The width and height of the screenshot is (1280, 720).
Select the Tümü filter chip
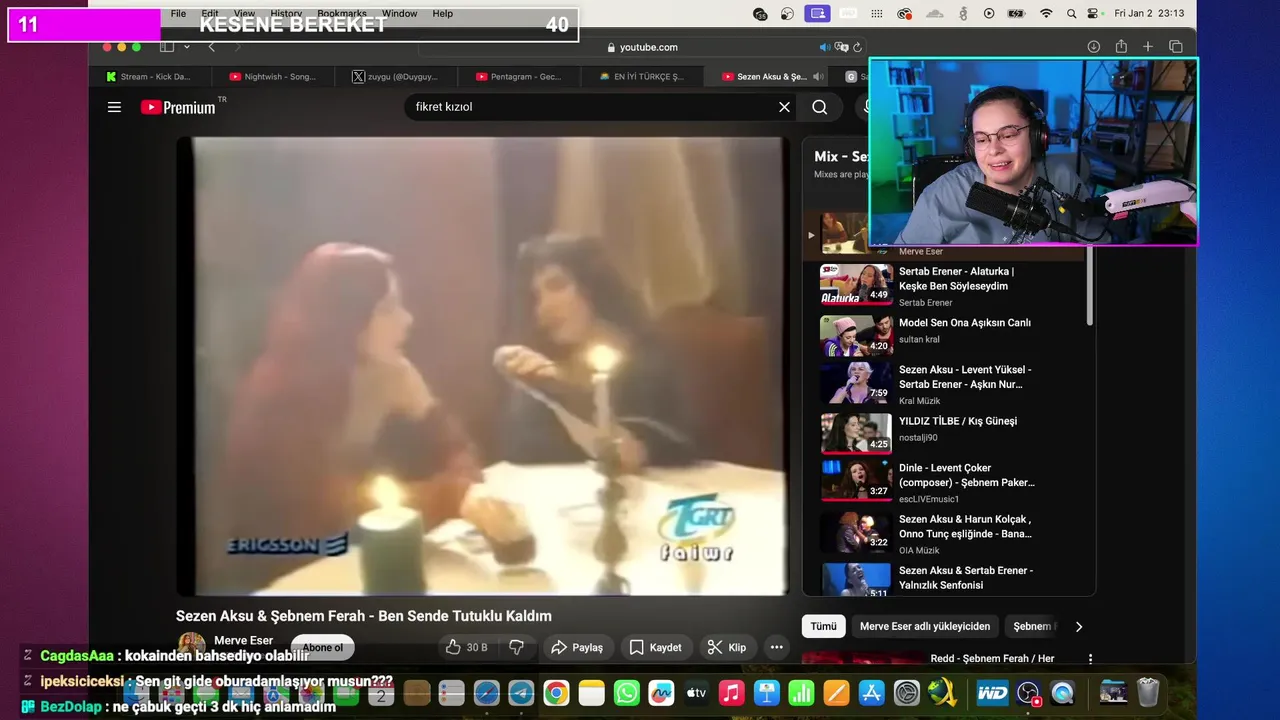823,626
